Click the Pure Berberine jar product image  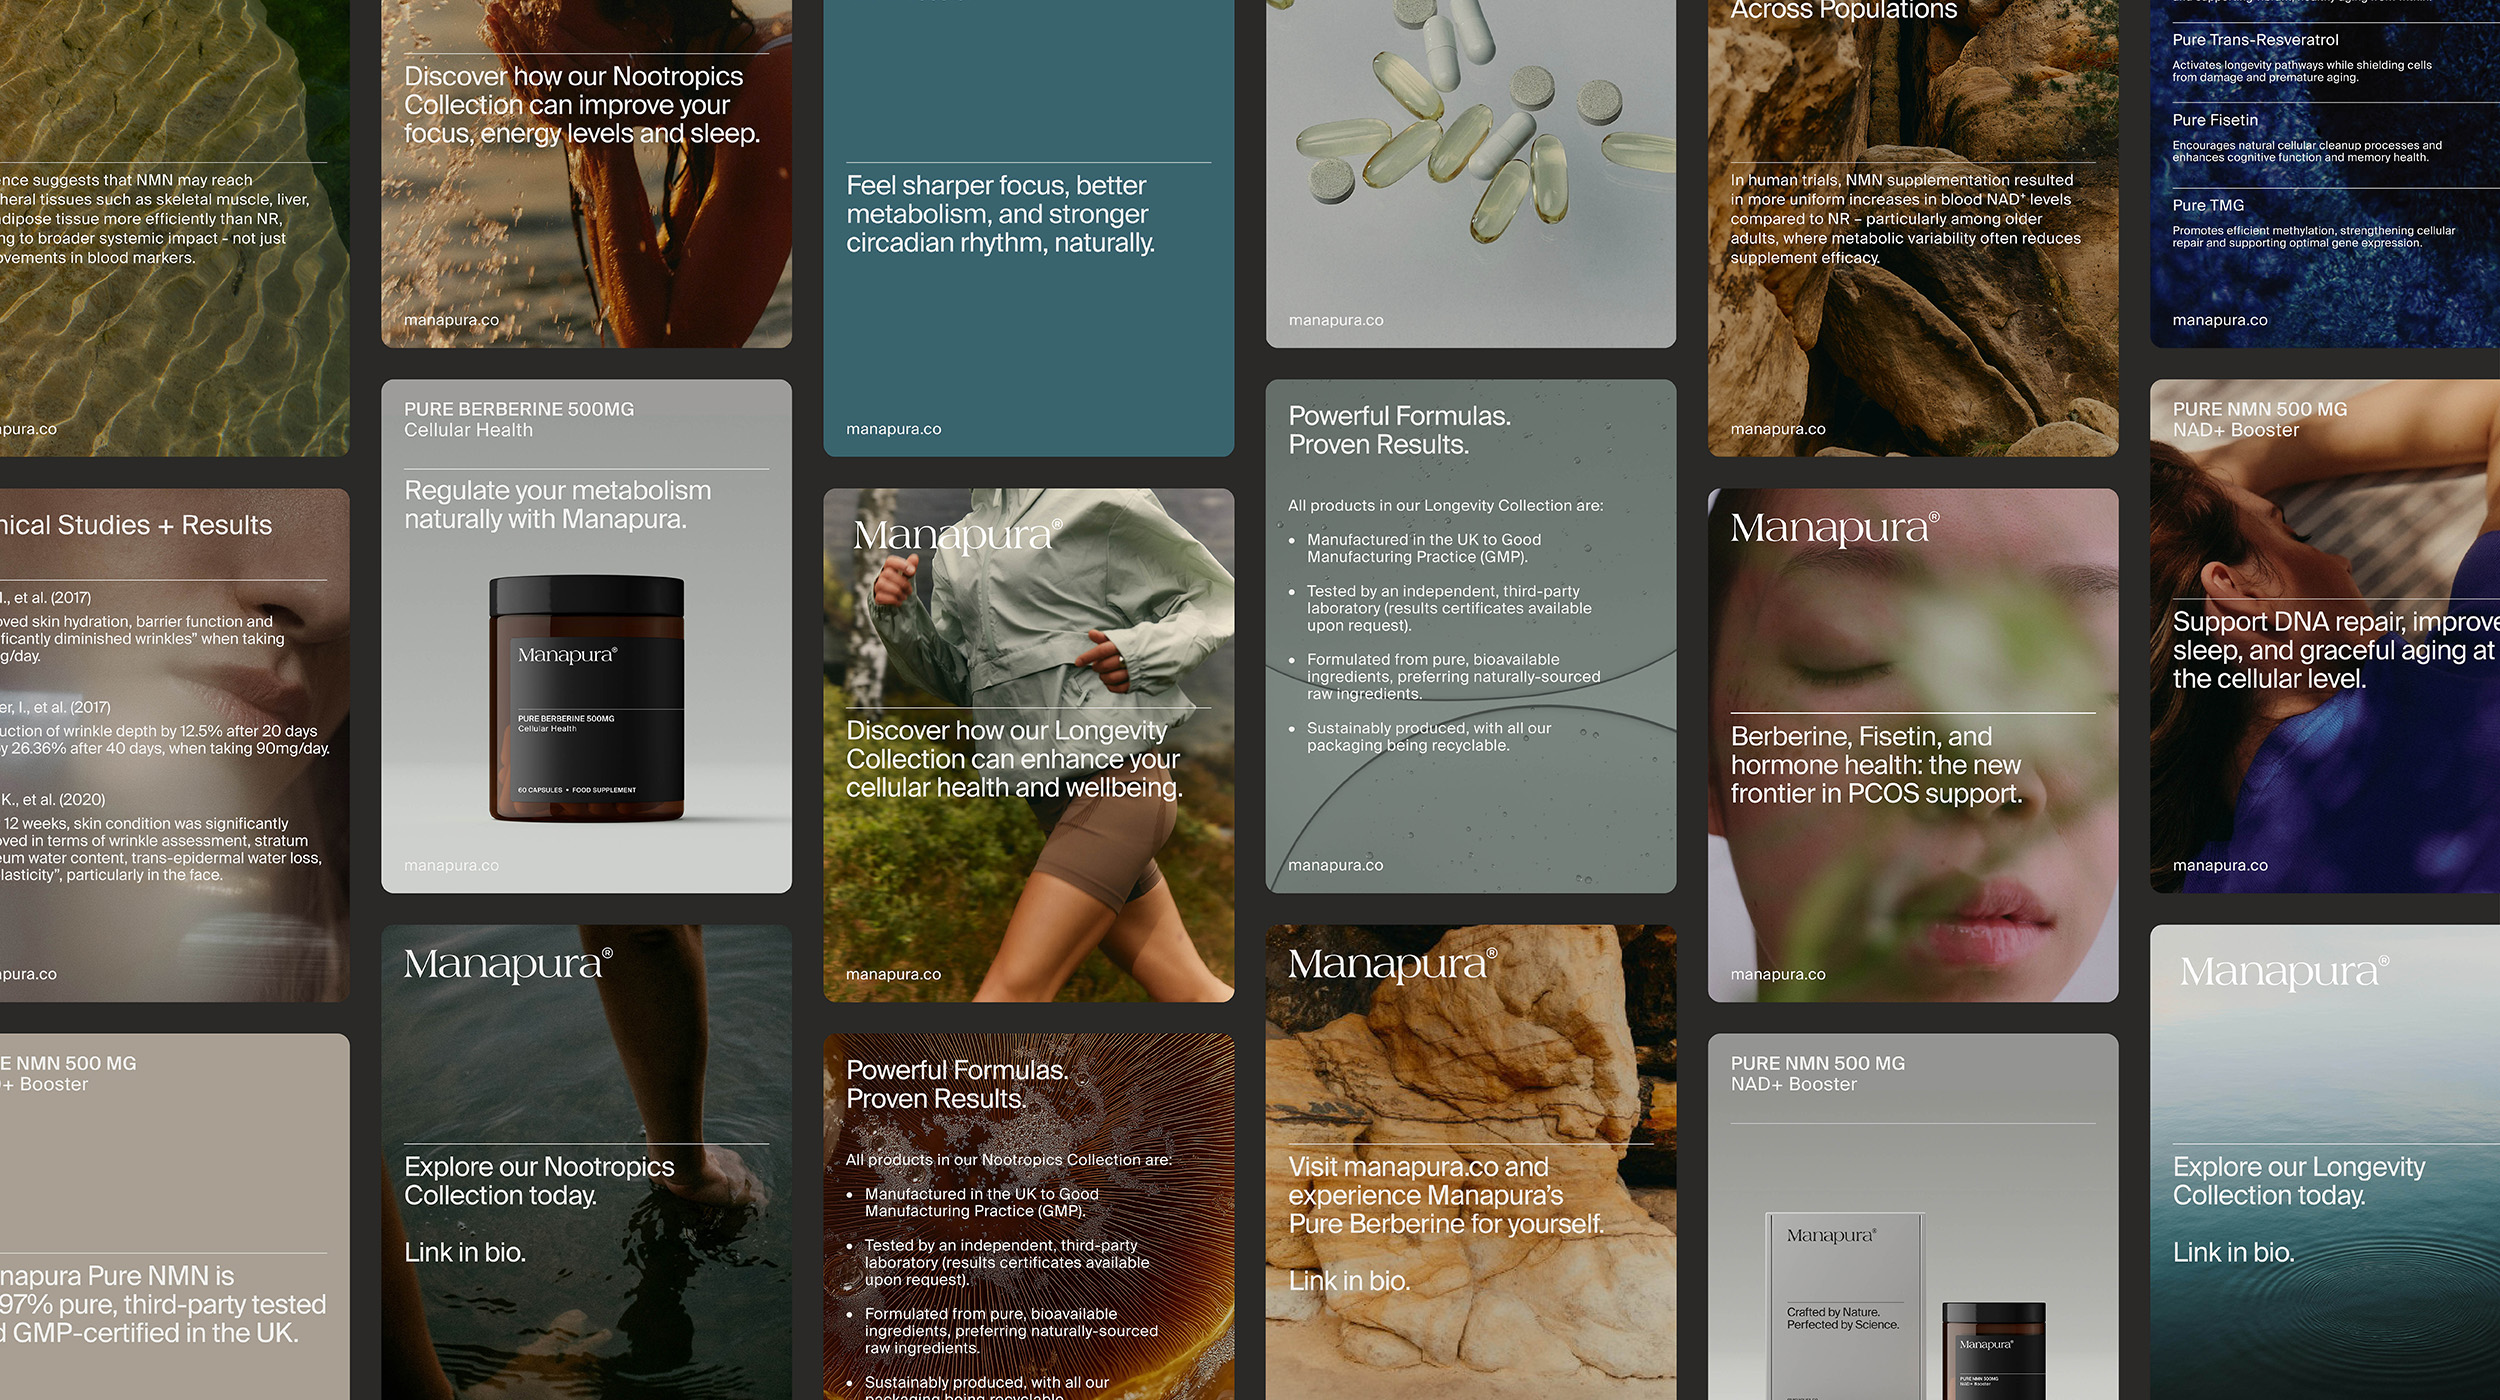(x=586, y=698)
